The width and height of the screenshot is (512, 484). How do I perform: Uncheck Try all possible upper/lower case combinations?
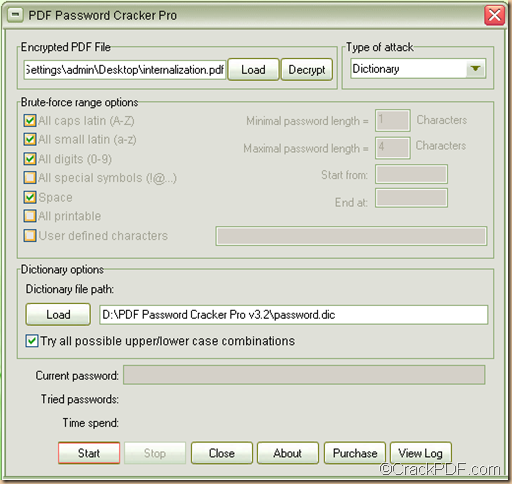32,341
